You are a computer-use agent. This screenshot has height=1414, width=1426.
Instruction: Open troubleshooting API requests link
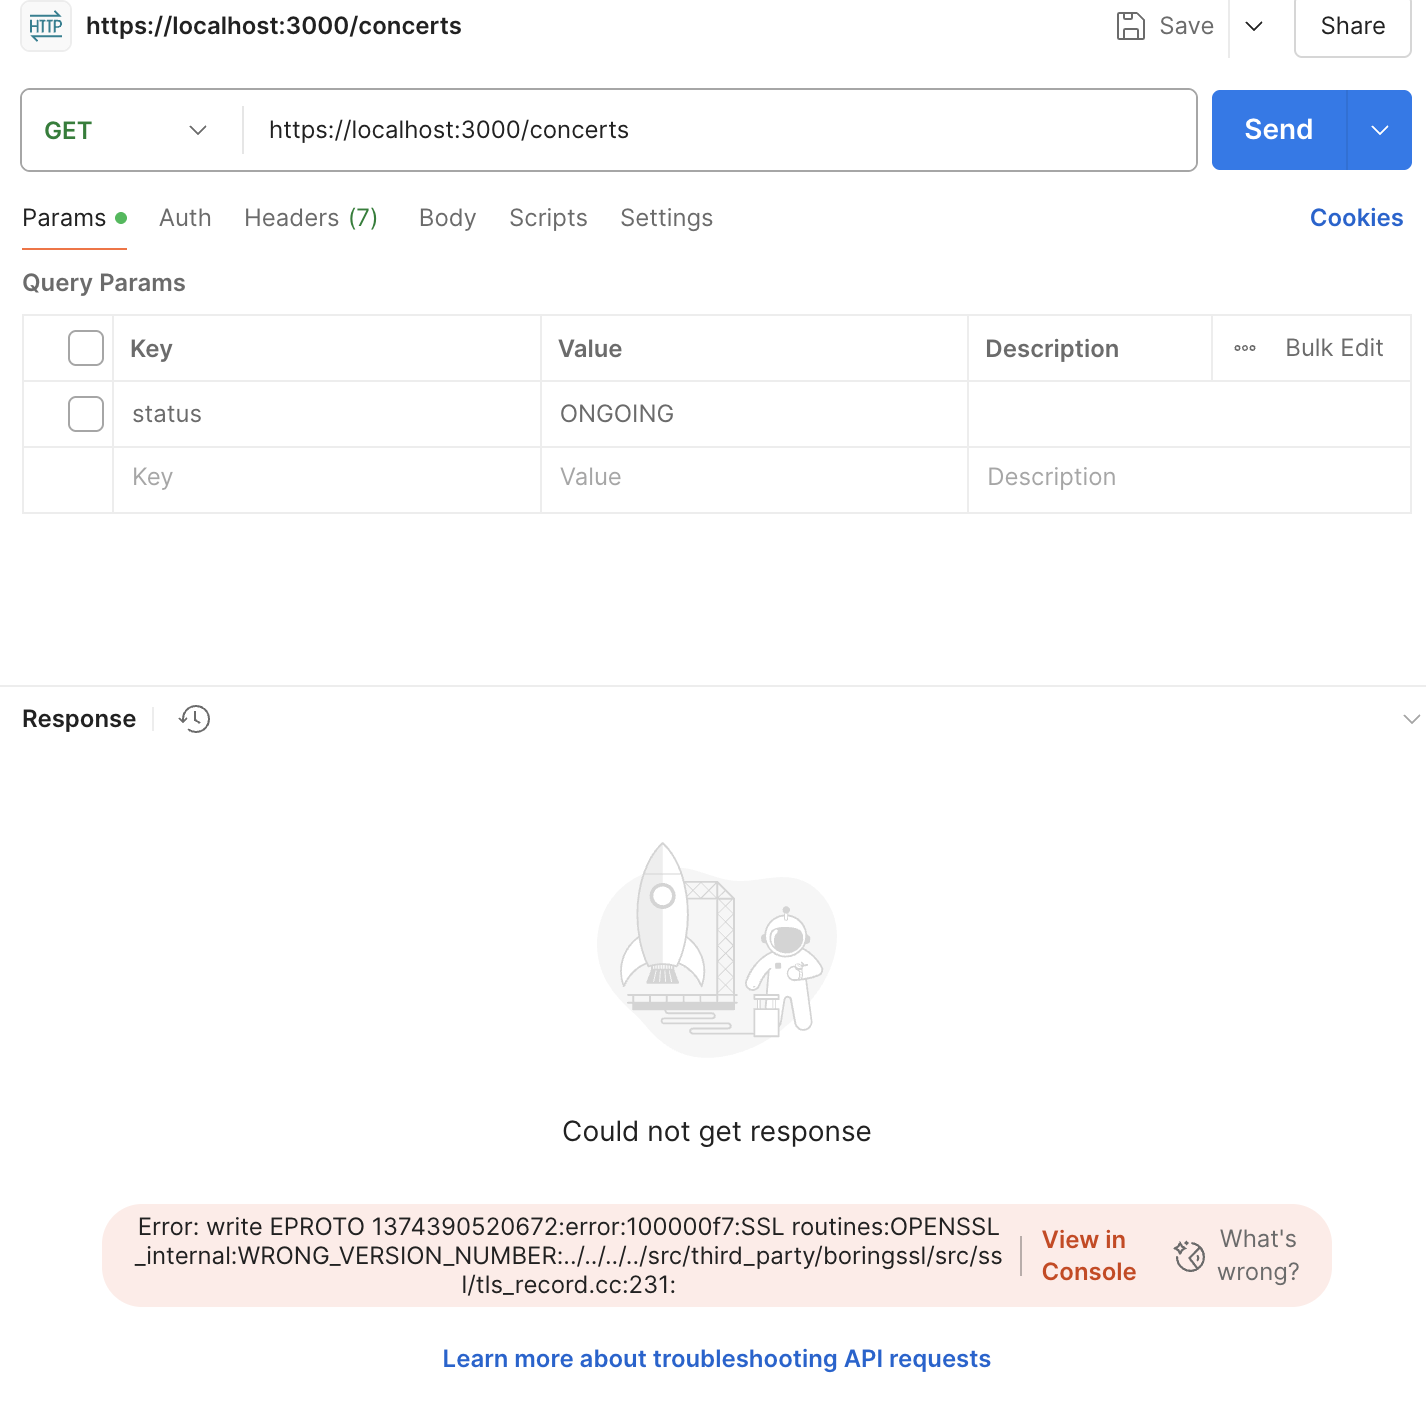tap(716, 1359)
